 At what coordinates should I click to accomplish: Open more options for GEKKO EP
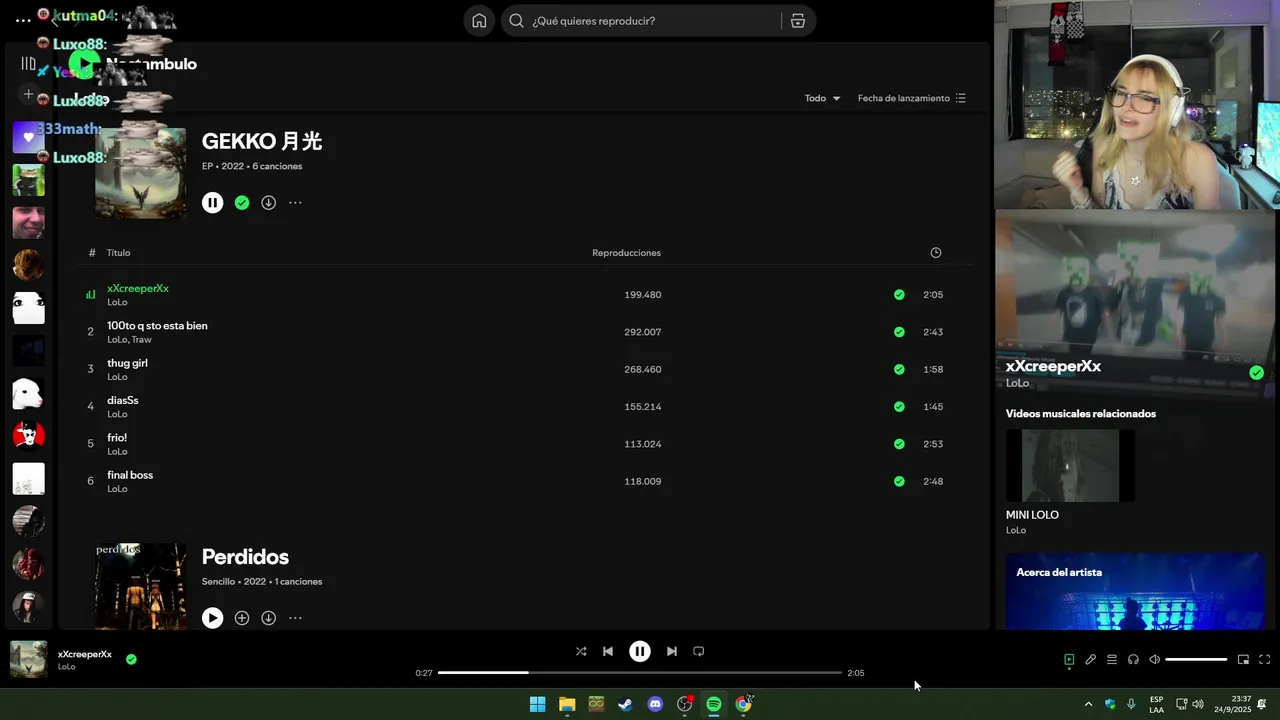click(295, 203)
